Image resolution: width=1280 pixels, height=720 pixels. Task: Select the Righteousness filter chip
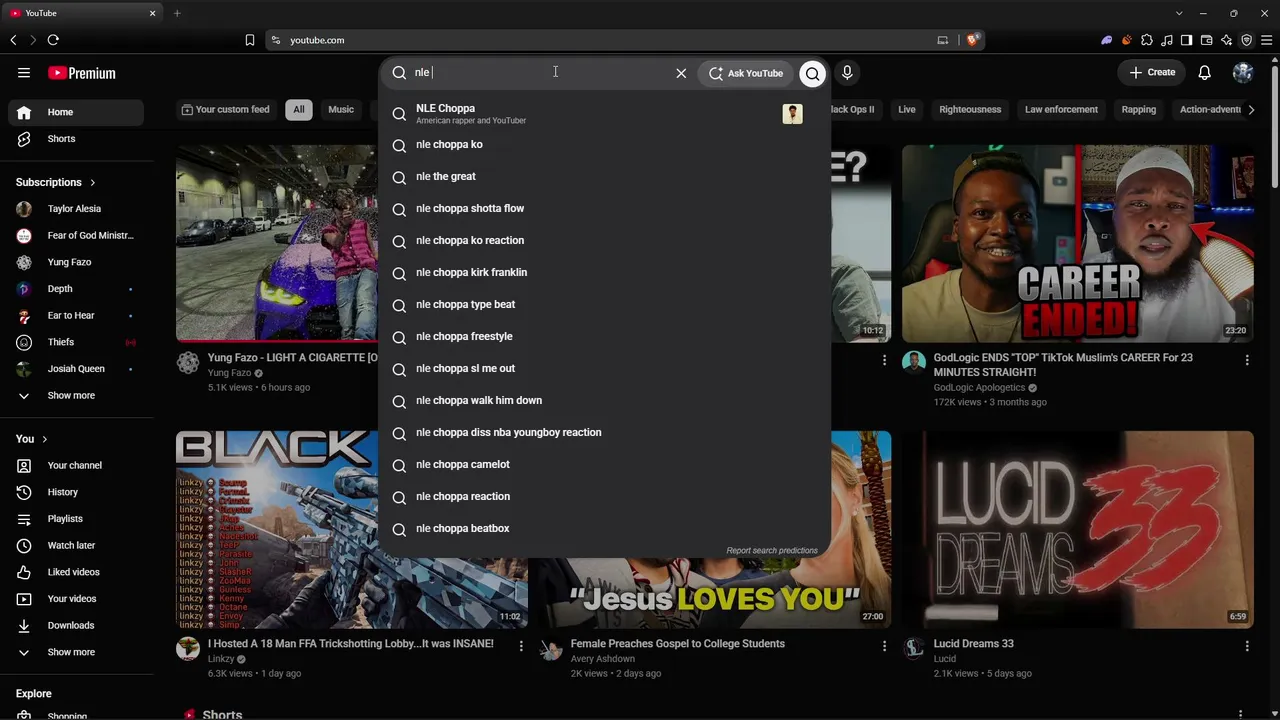point(970,109)
